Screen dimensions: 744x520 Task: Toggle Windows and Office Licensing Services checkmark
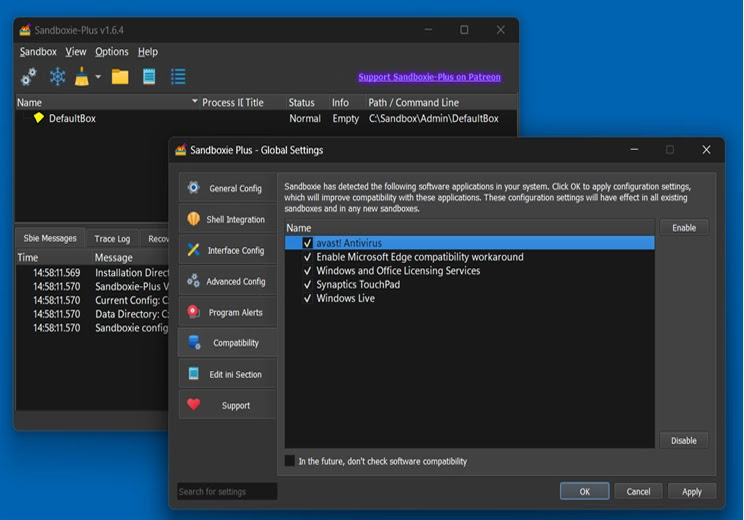pyautogui.click(x=307, y=270)
